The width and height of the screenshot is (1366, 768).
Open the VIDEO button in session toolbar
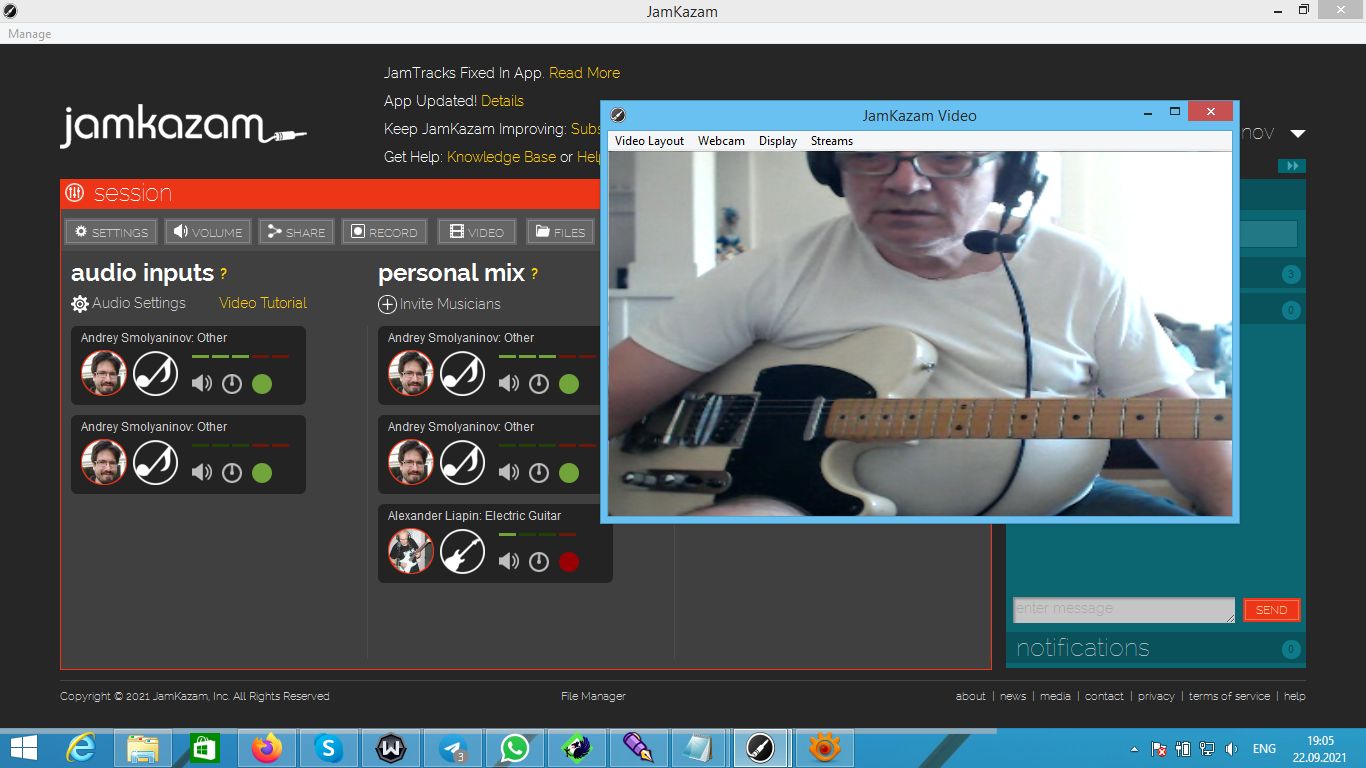476,232
